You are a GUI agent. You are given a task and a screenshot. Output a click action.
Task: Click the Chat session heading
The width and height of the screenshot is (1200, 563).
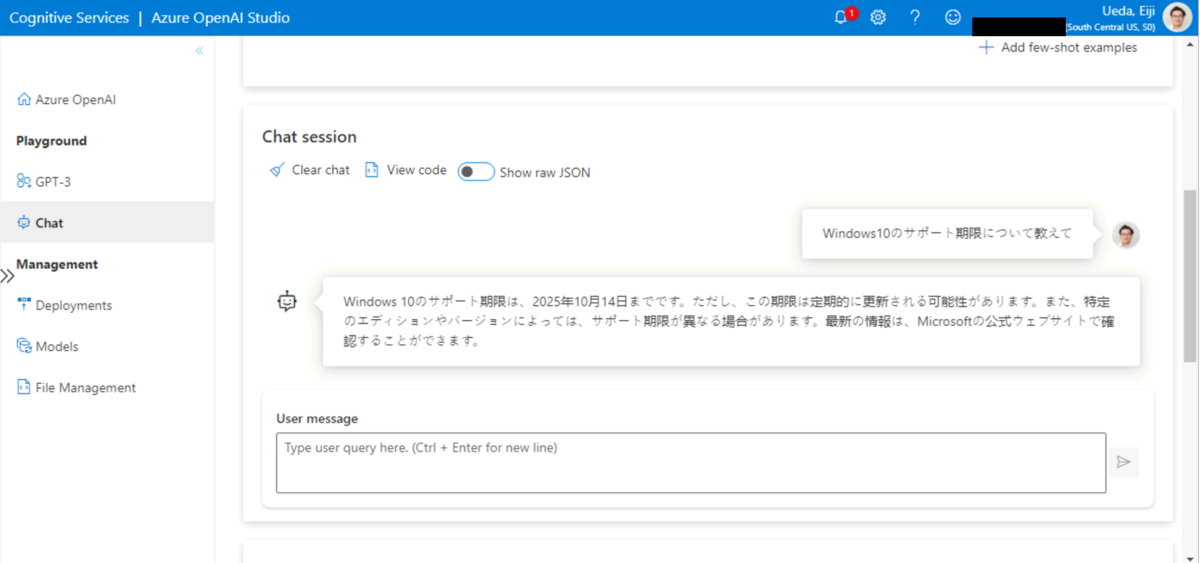click(x=309, y=136)
